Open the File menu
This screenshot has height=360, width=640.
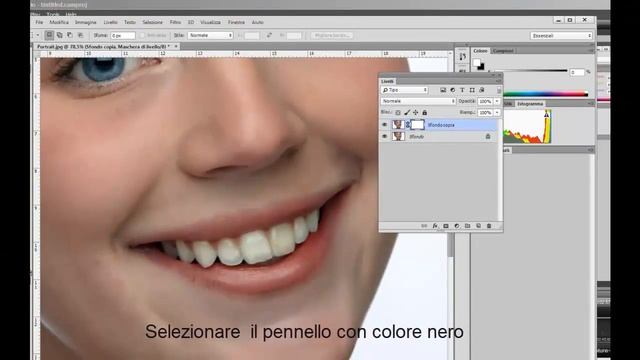click(39, 22)
